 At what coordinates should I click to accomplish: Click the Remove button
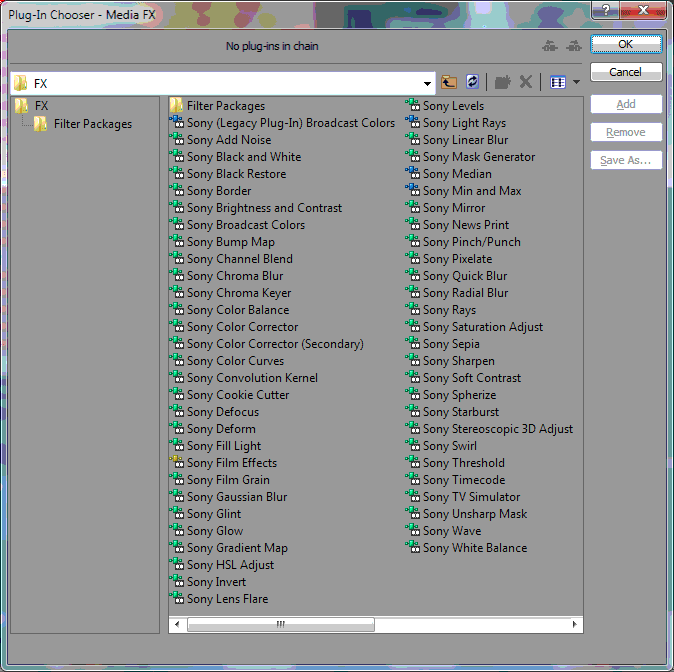626,132
